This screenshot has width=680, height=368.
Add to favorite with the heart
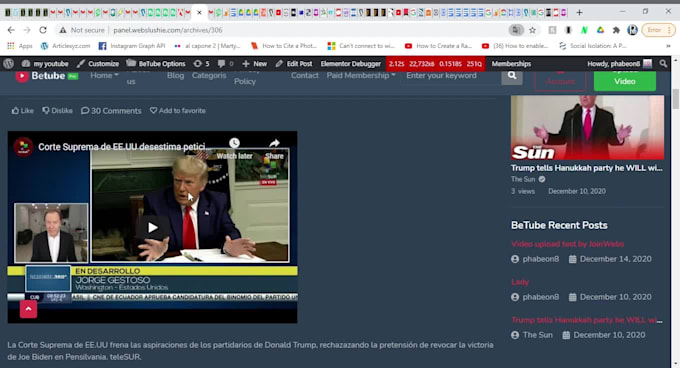(x=178, y=111)
